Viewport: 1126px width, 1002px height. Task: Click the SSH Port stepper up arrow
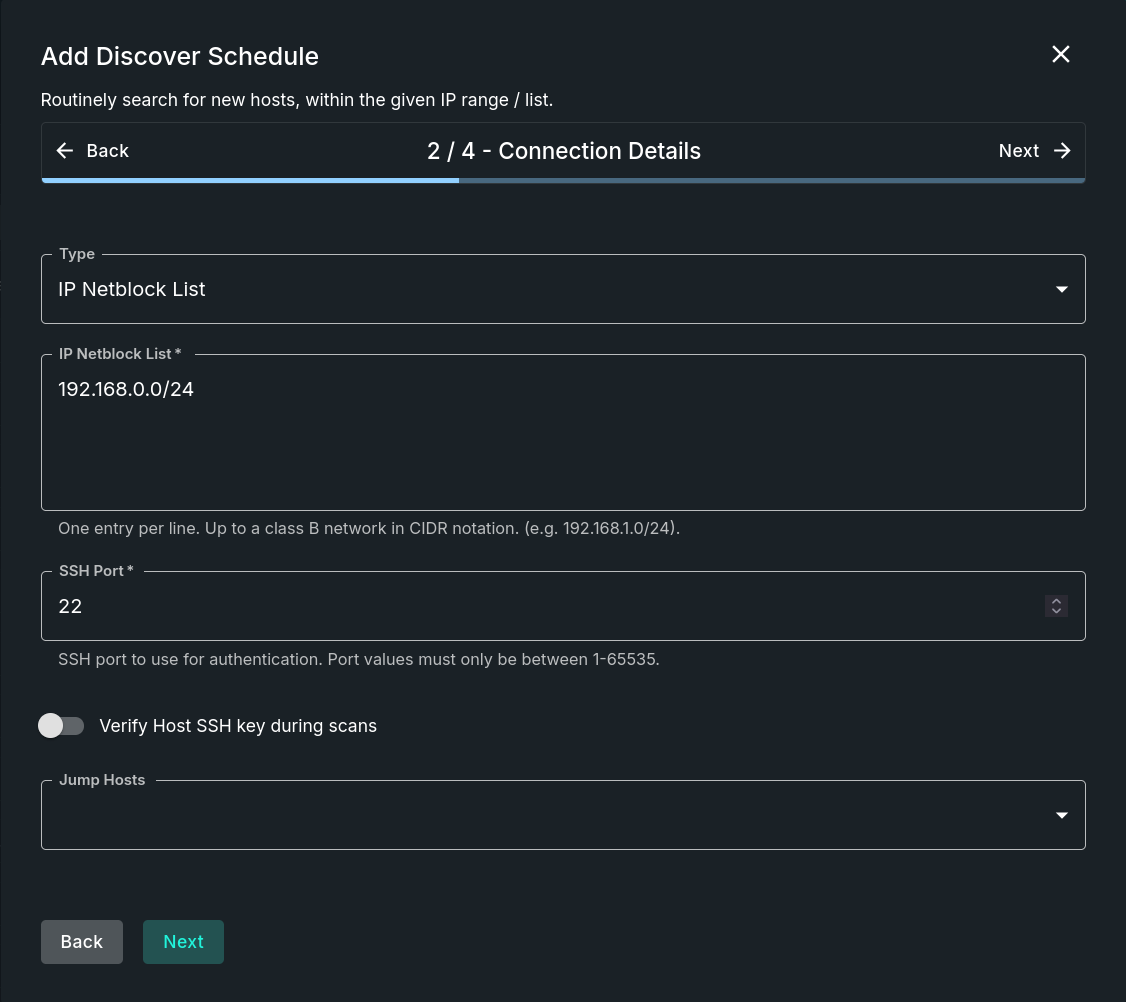1056,601
